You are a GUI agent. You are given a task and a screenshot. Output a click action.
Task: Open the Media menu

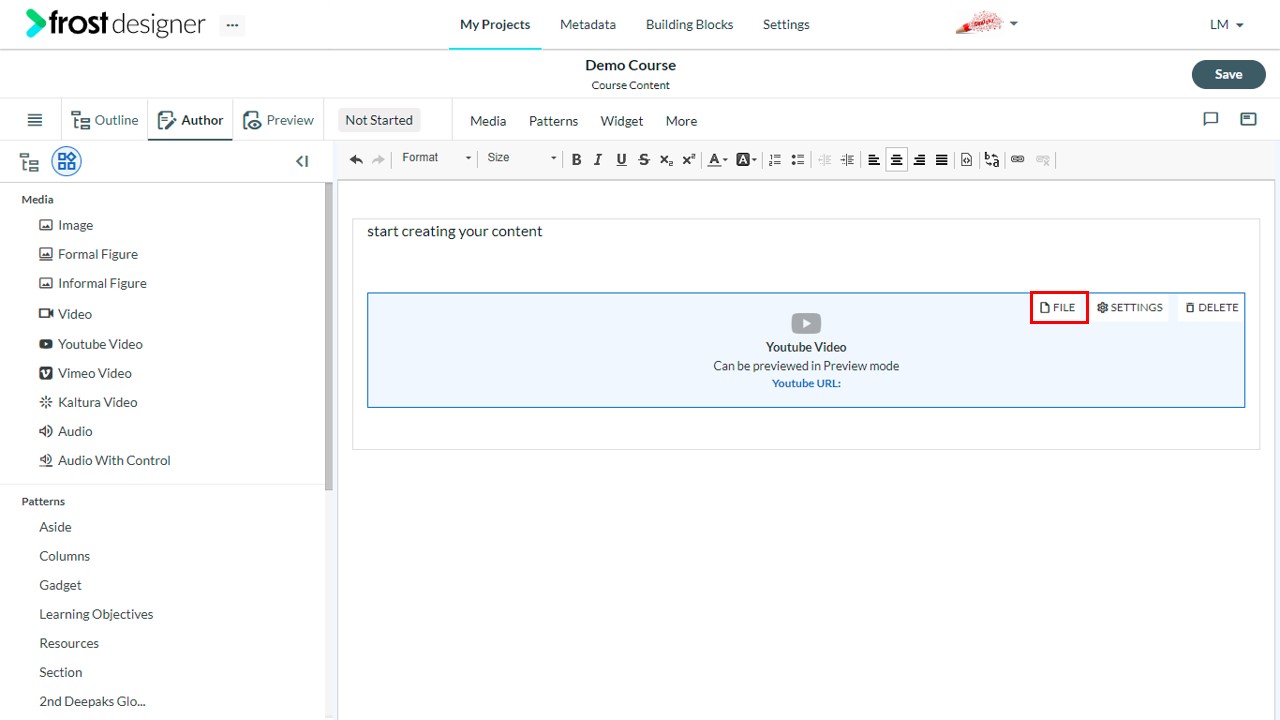[x=488, y=121]
